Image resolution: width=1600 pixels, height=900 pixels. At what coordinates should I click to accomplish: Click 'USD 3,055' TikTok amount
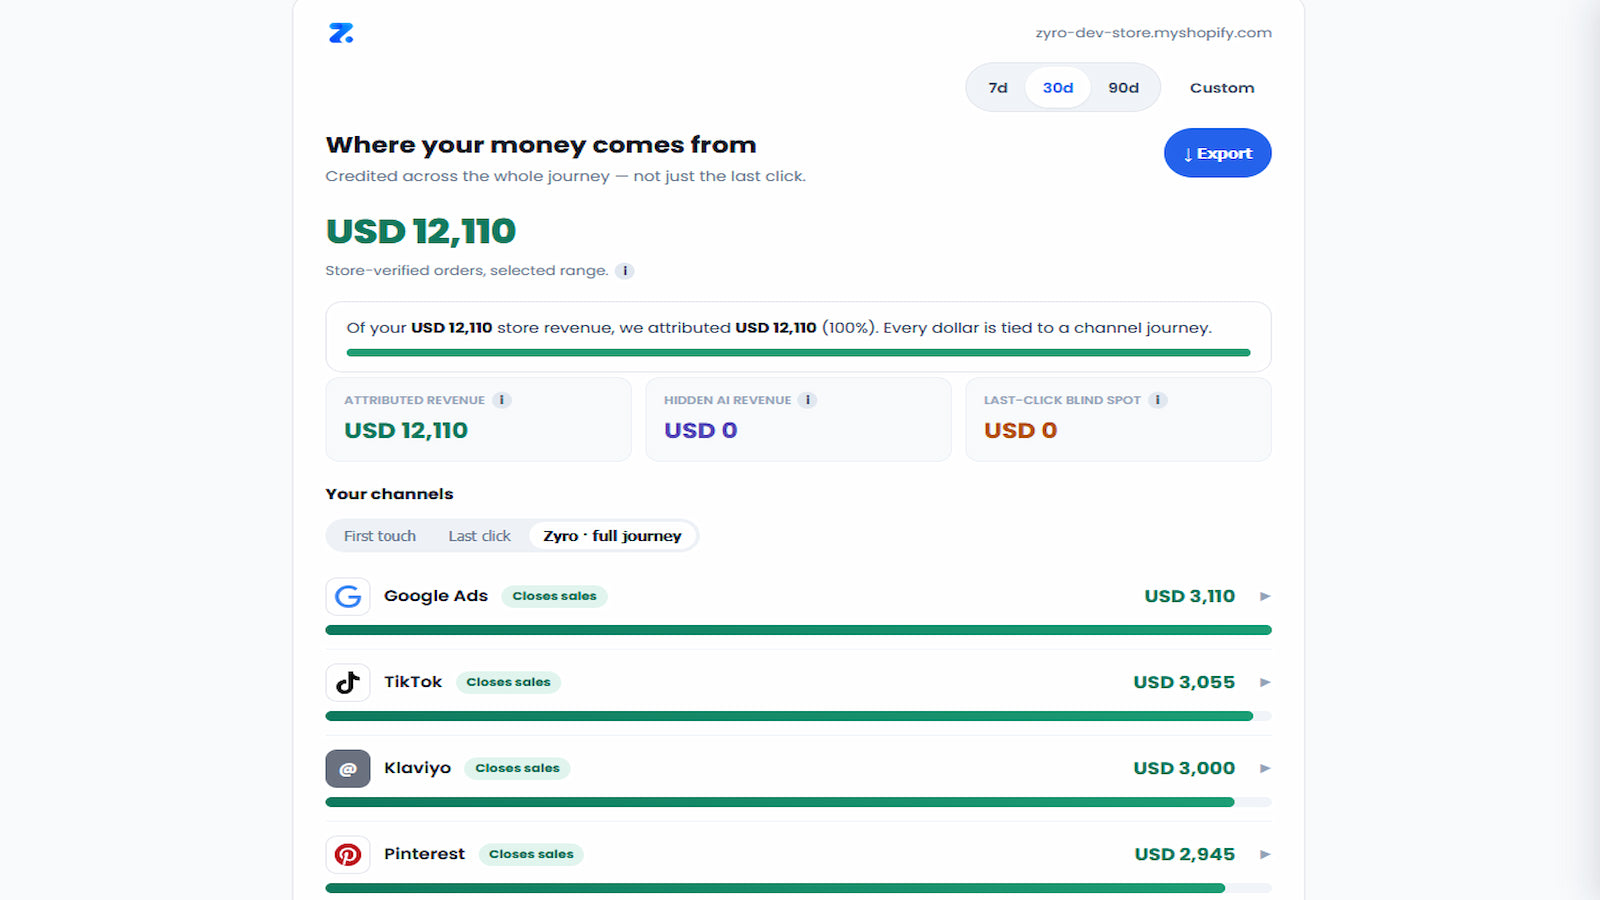coord(1184,682)
